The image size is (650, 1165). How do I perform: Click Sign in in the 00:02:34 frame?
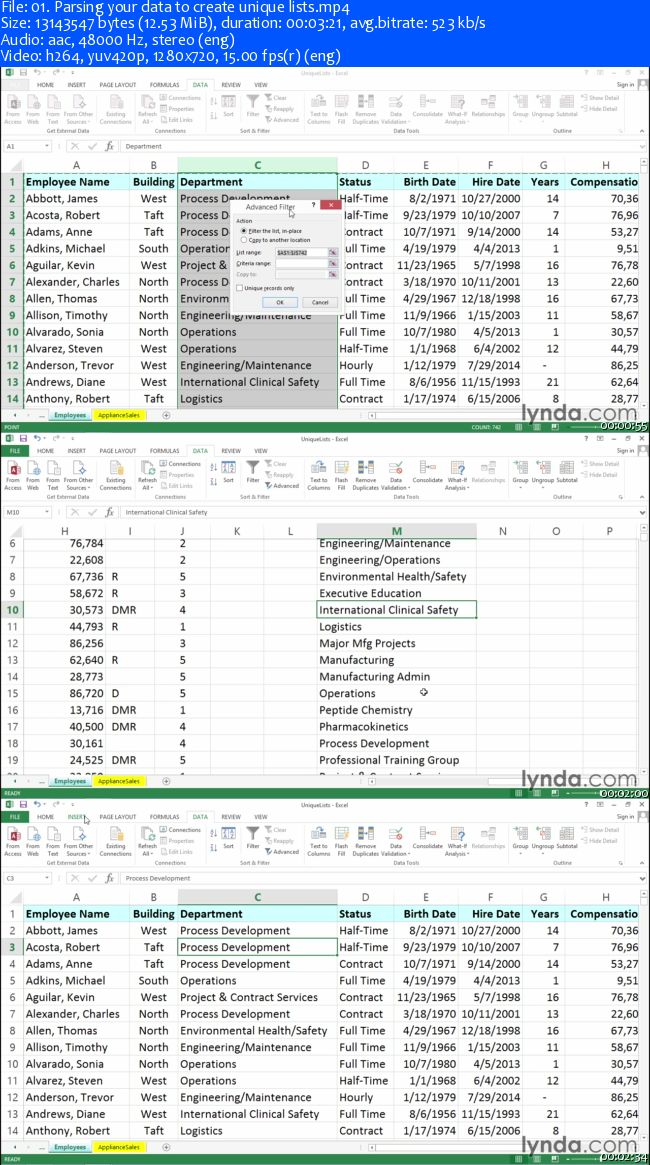tap(626, 817)
